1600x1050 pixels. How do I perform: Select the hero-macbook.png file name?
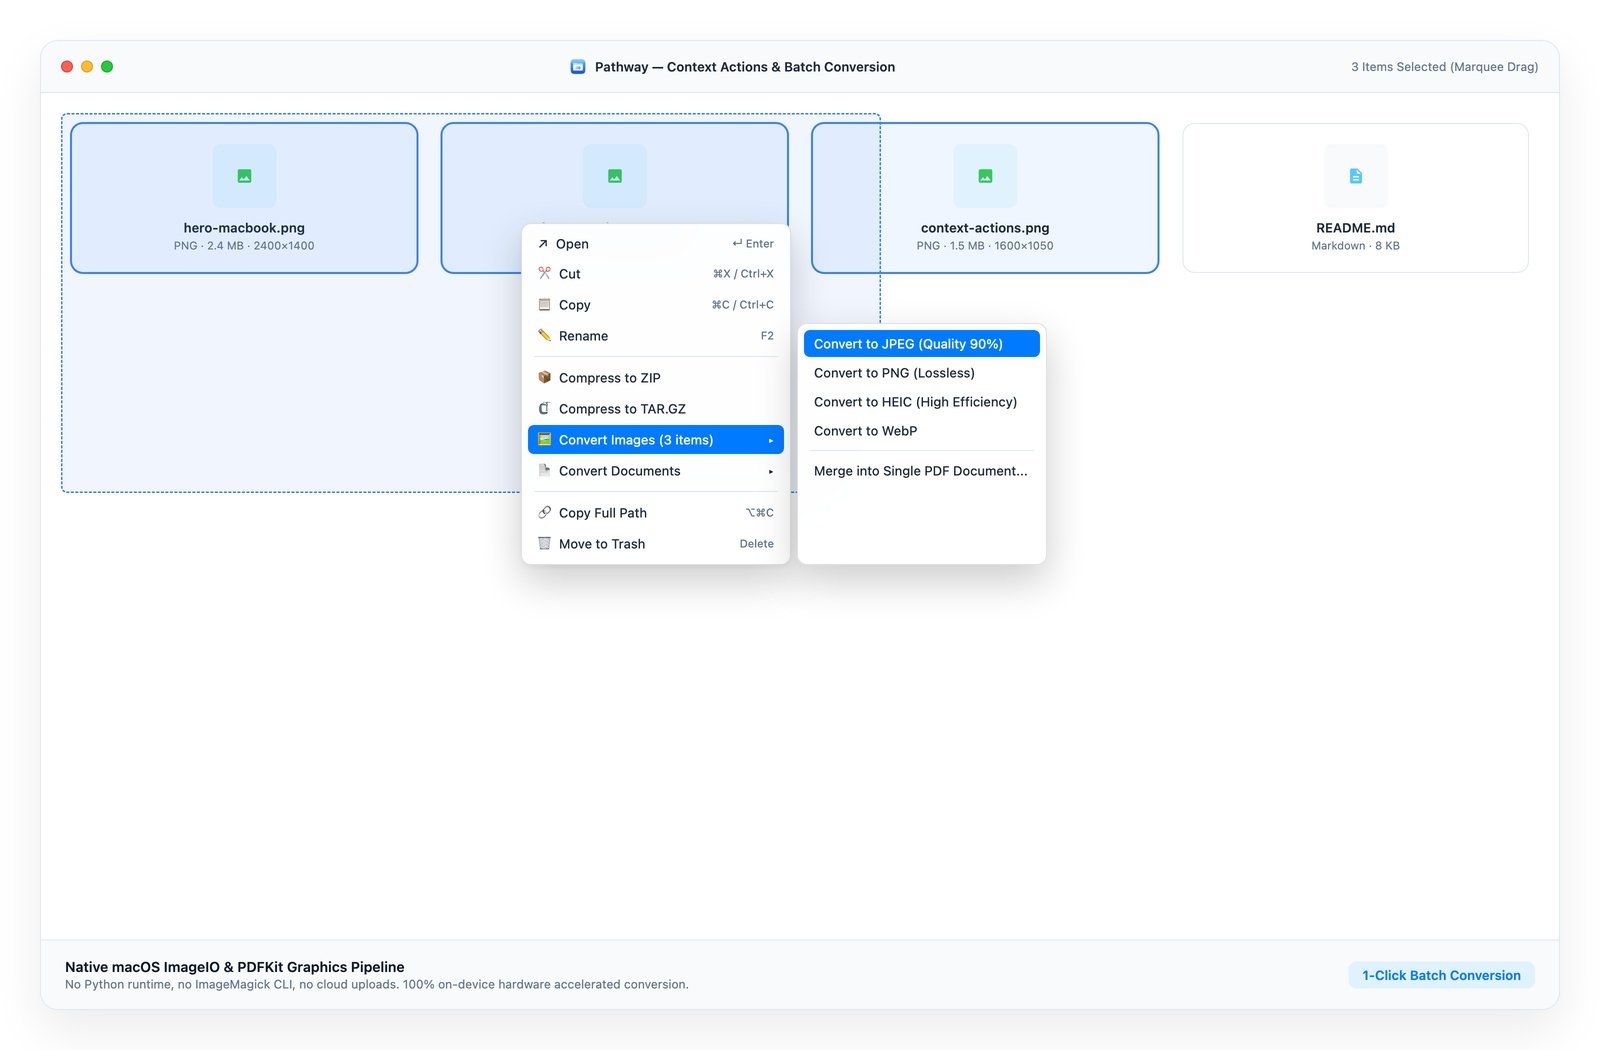click(244, 228)
